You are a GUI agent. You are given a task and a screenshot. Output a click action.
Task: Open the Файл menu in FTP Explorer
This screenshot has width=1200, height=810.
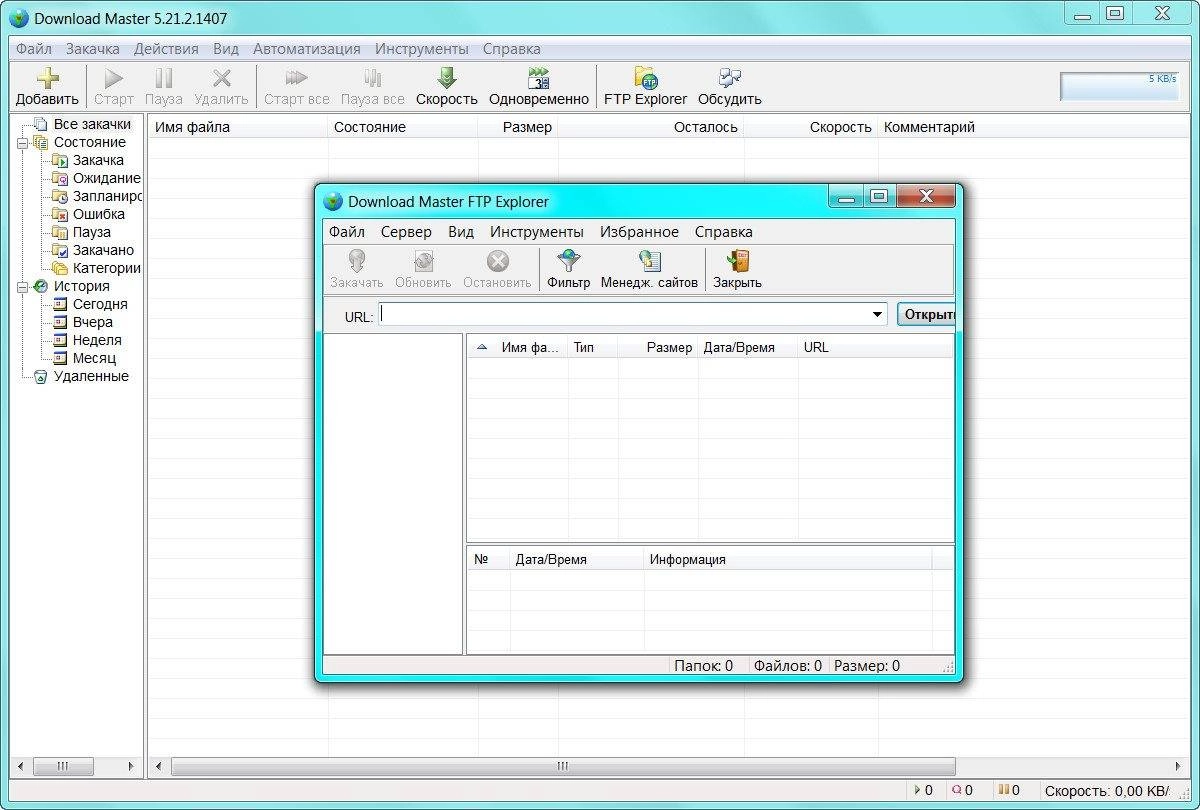(347, 231)
